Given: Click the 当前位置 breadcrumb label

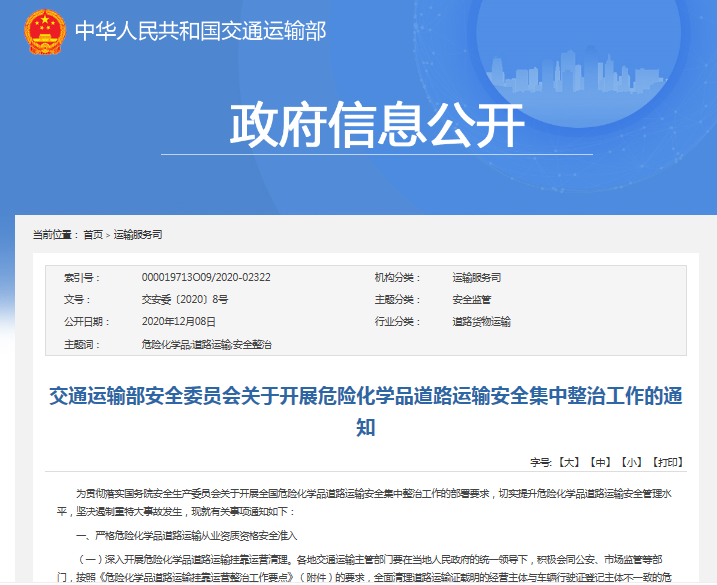Looking at the screenshot, I should [54, 234].
